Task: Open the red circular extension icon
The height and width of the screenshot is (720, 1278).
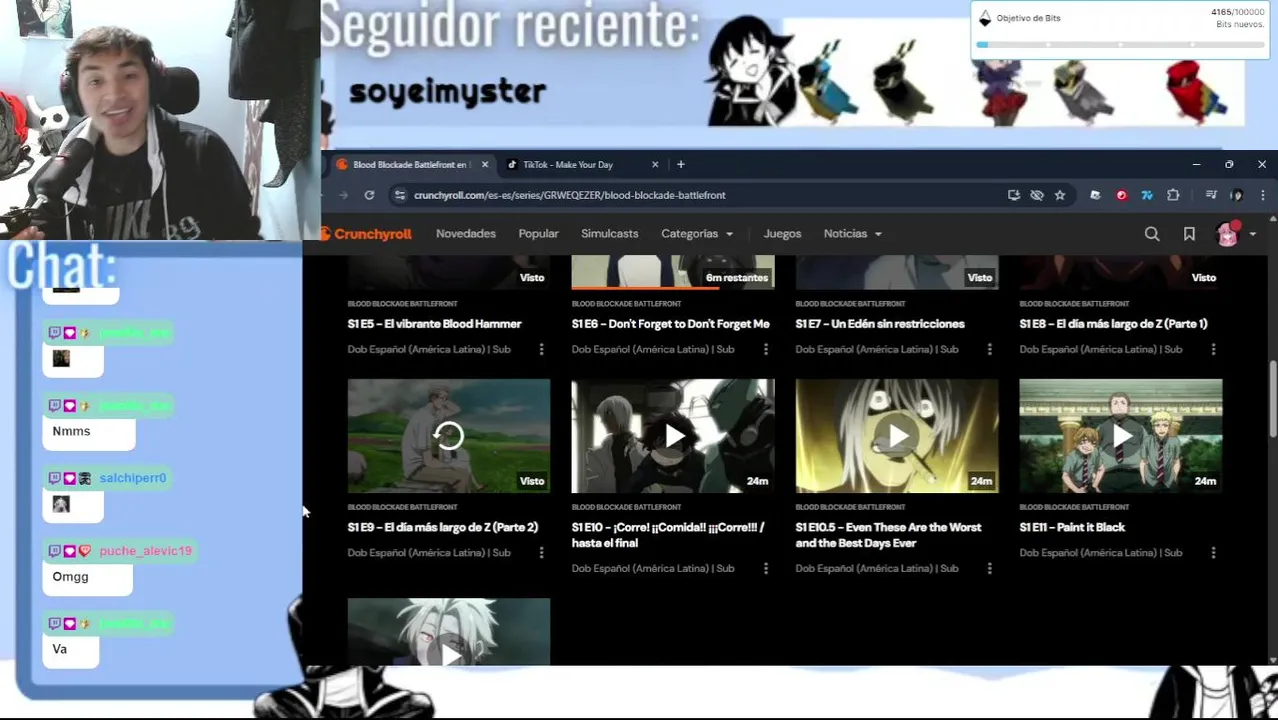Action: click(1121, 195)
